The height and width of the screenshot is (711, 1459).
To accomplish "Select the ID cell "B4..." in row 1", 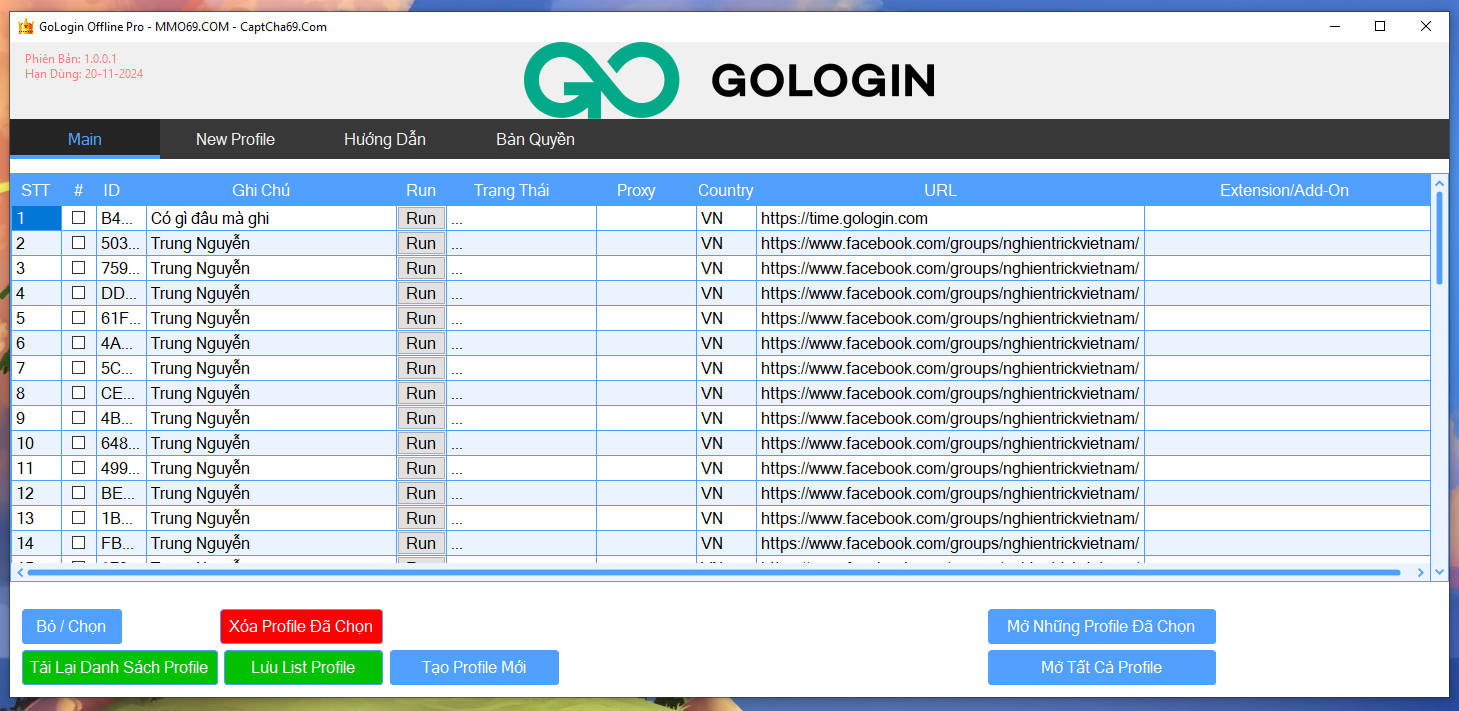I will 121,218.
